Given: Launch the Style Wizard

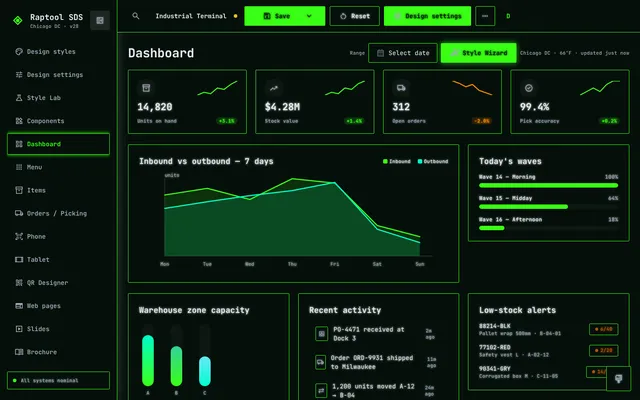Looking at the screenshot, I should click(x=478, y=53).
